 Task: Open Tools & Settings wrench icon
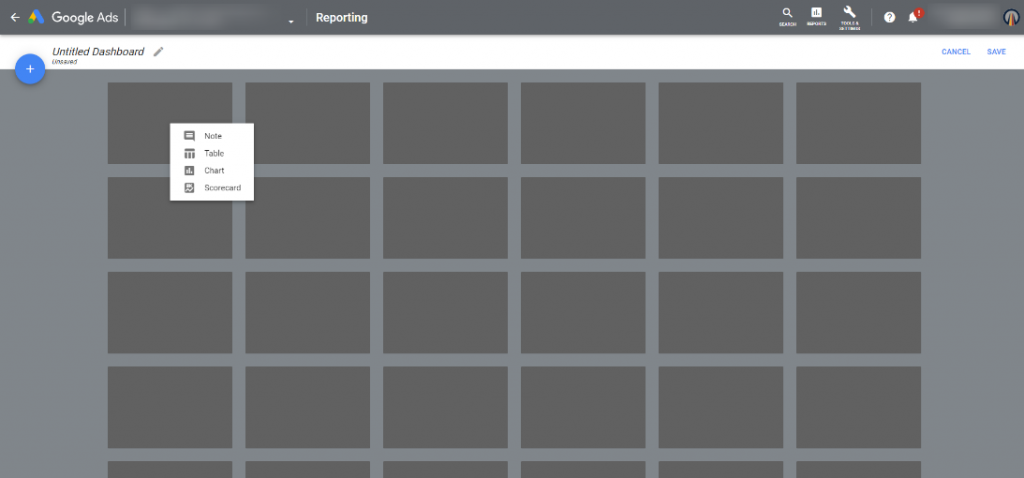click(850, 16)
